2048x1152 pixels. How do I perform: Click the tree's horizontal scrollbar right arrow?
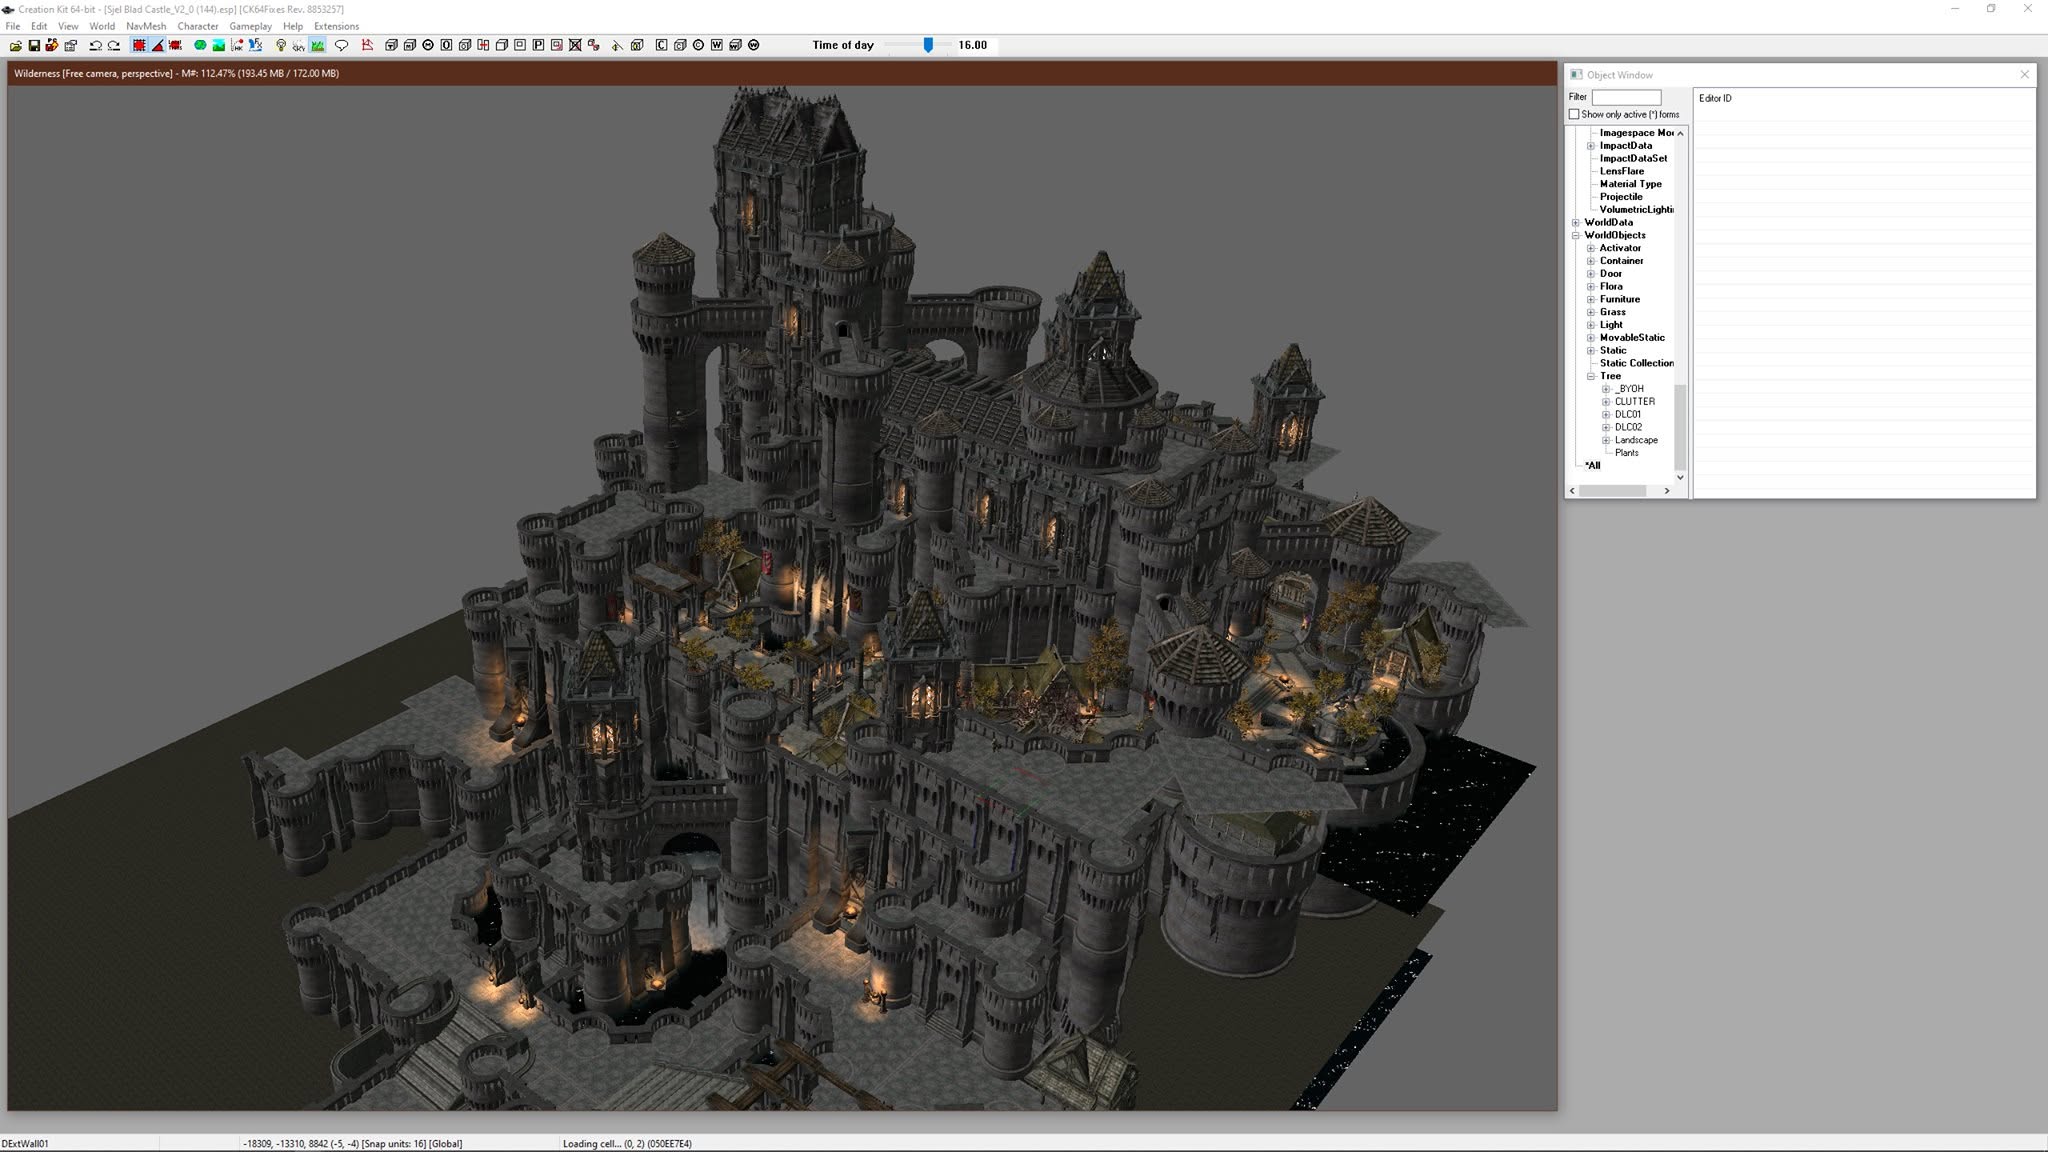coord(1666,491)
